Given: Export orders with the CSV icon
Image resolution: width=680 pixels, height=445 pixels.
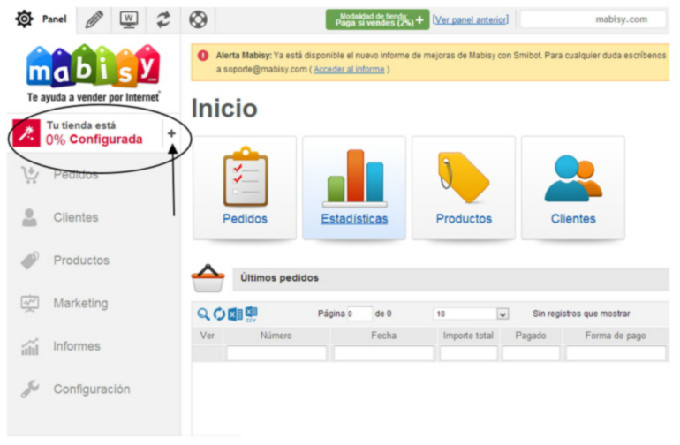Looking at the screenshot, I should (x=252, y=314).
